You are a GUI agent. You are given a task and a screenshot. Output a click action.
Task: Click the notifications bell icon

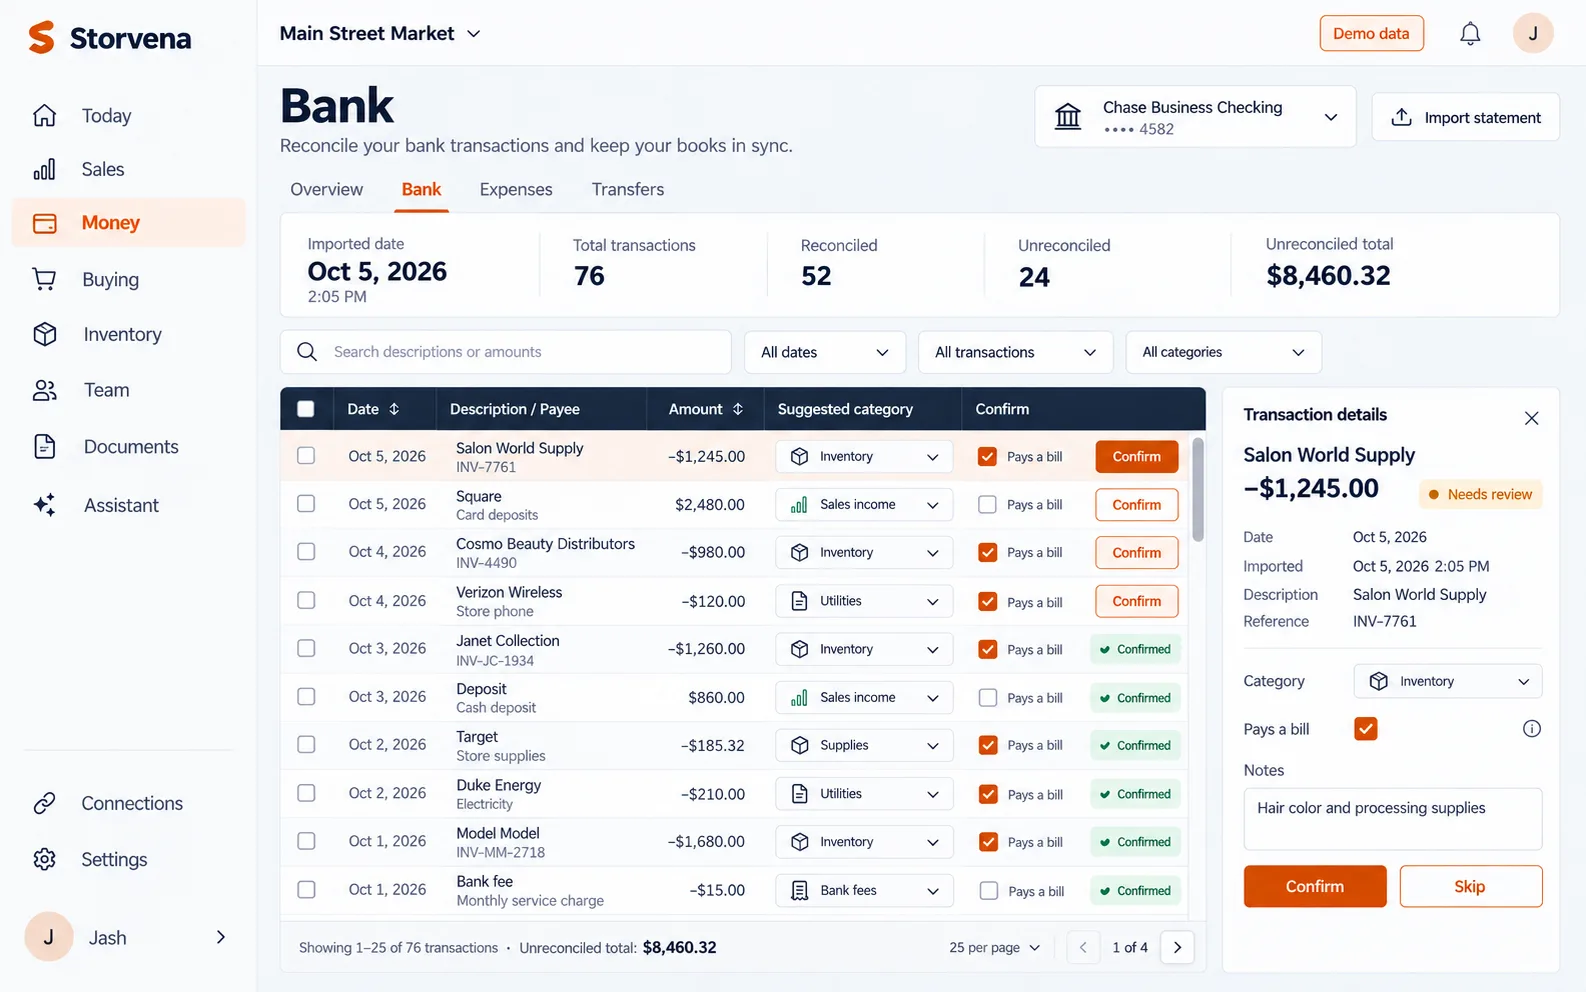(1470, 34)
